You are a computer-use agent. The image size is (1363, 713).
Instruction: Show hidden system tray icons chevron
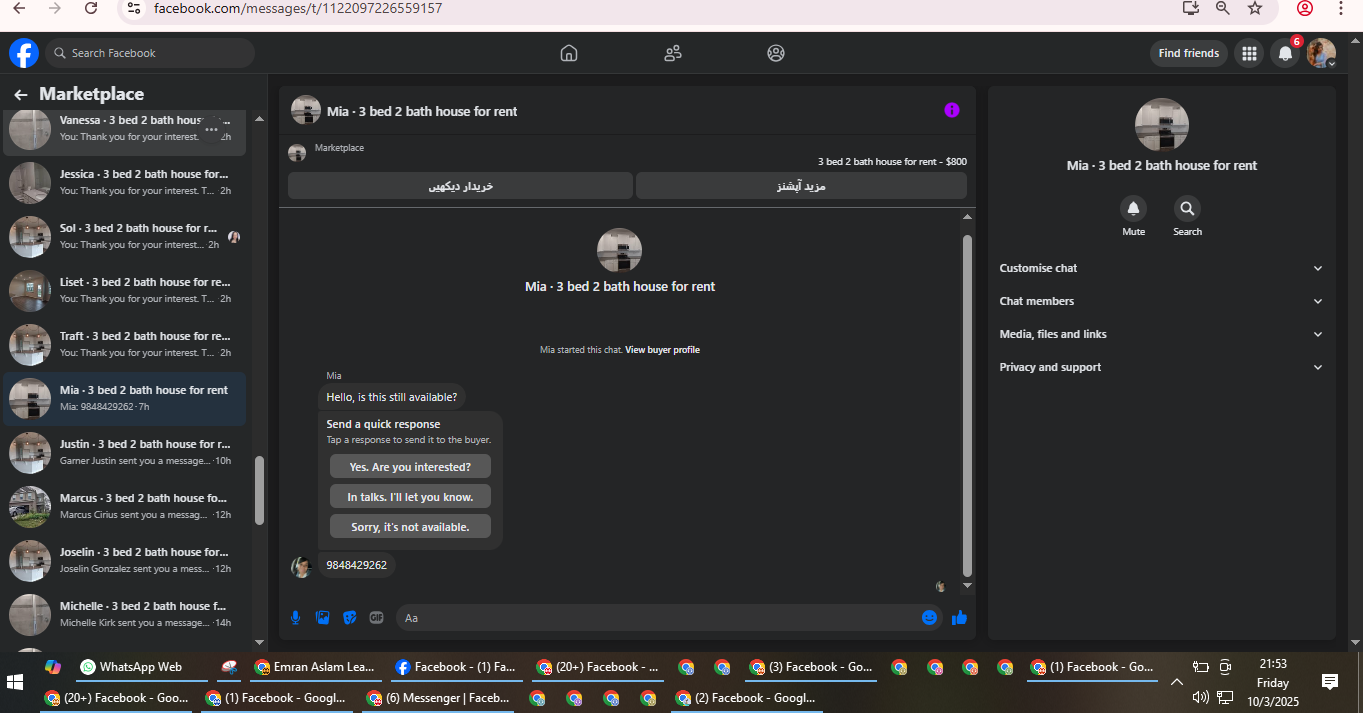1177,682
